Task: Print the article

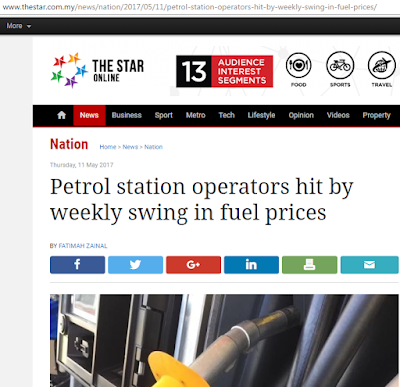Action: [309, 265]
